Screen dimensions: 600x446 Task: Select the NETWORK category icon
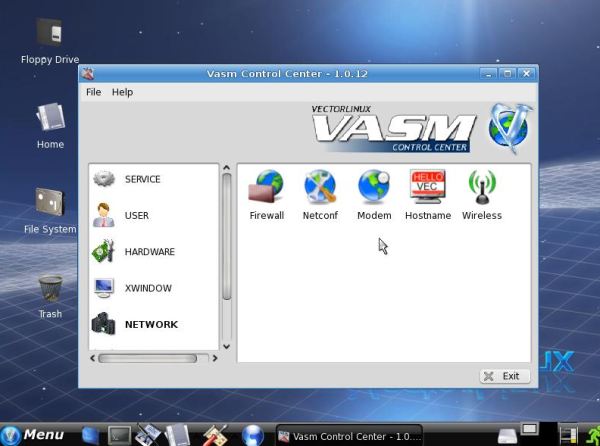[x=103, y=324]
